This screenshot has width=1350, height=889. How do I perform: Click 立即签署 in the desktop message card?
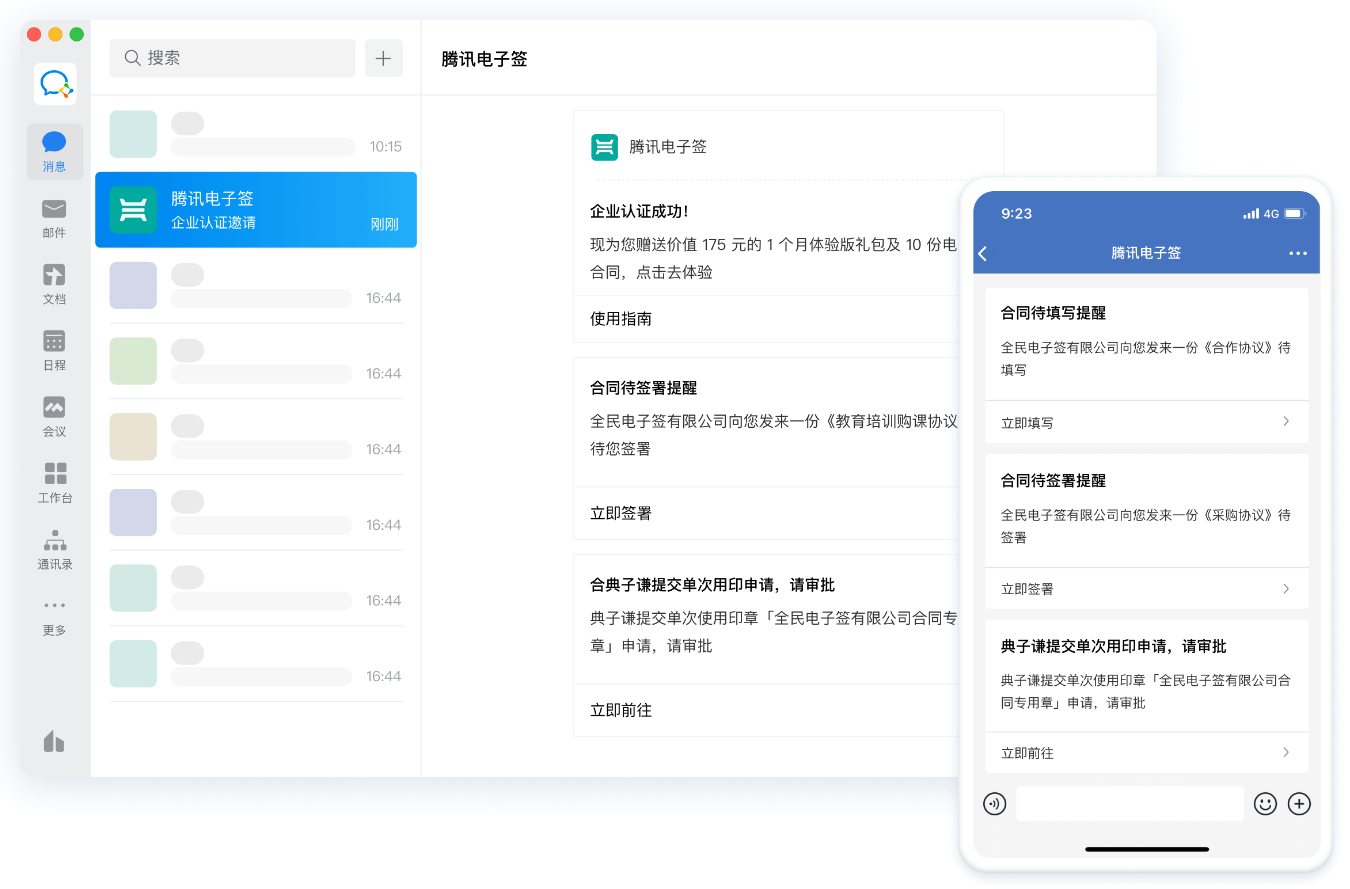click(x=621, y=513)
